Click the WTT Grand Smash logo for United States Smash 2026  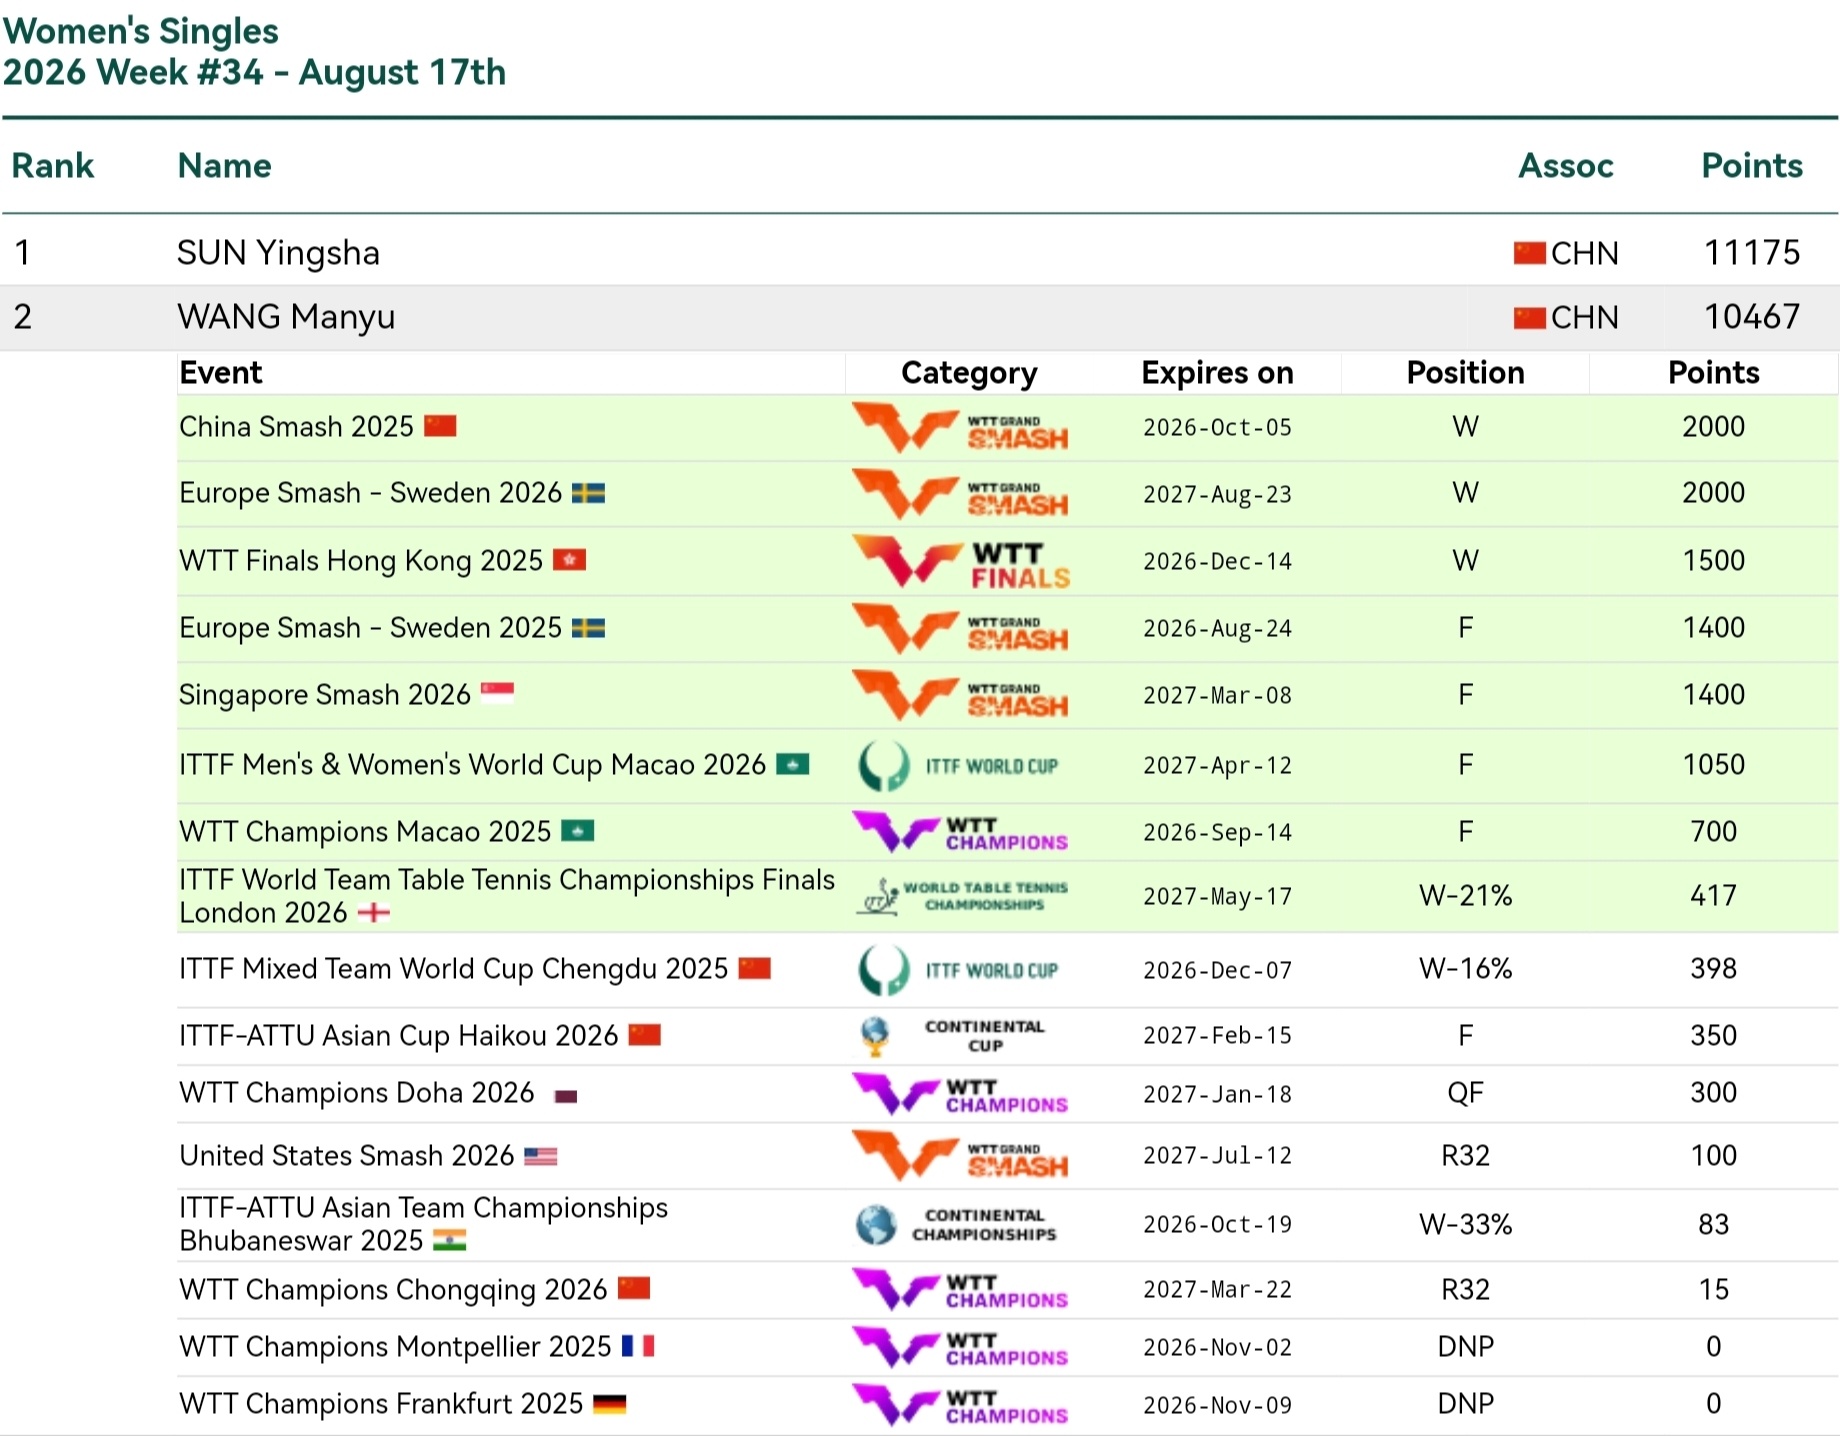pos(960,1155)
